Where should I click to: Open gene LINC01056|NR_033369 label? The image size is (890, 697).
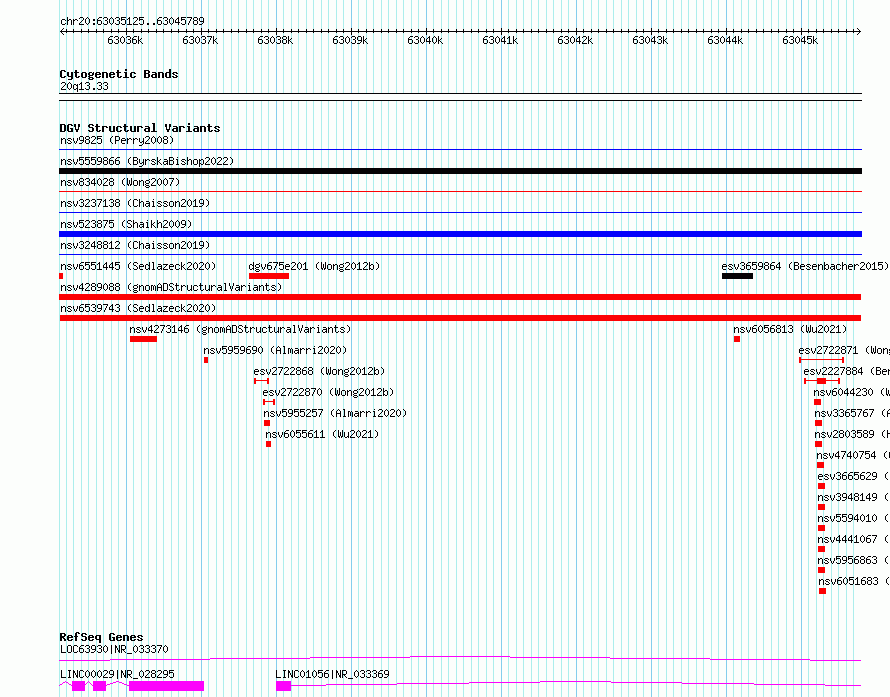[x=332, y=674]
